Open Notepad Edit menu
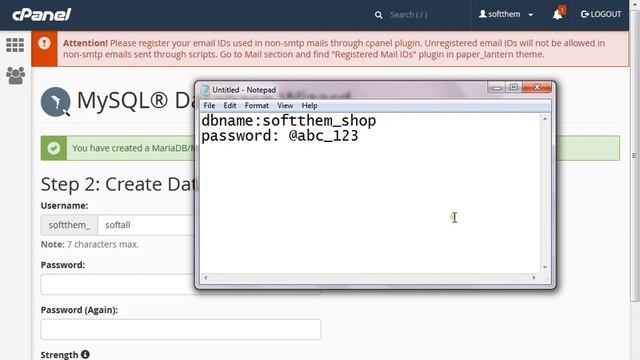The width and height of the screenshot is (640, 360). (230, 106)
